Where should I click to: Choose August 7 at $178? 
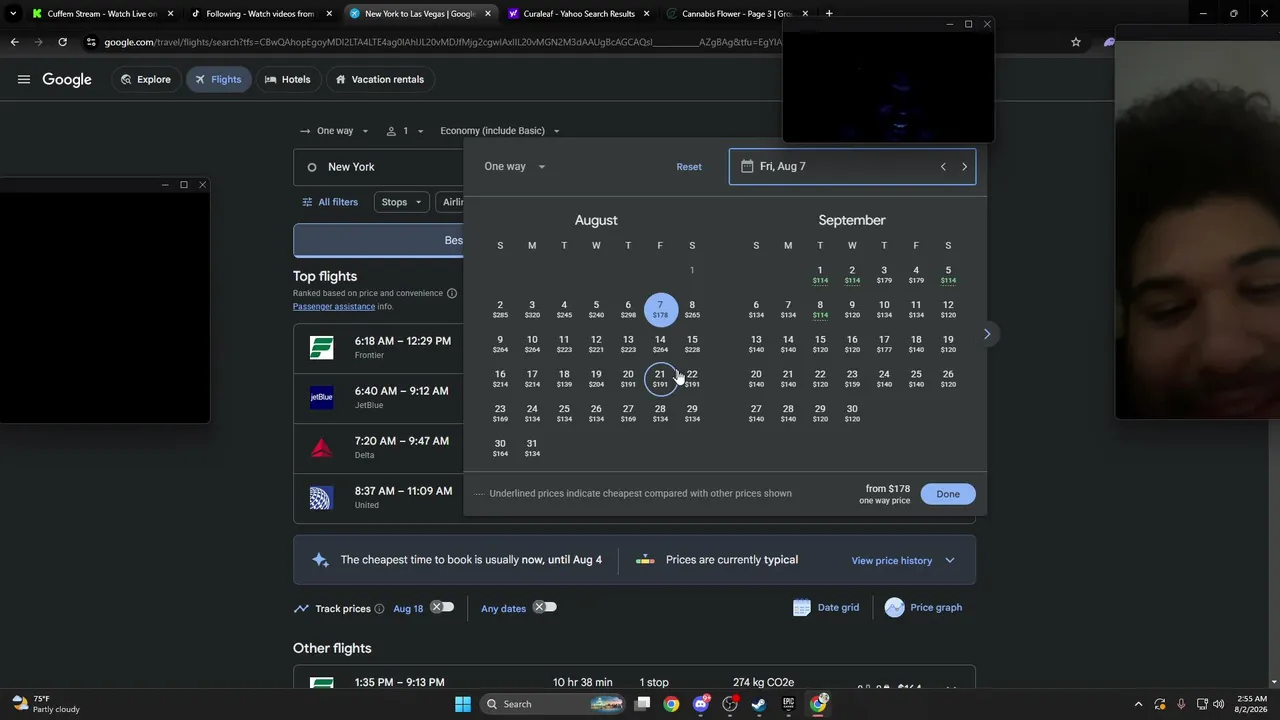pos(660,309)
